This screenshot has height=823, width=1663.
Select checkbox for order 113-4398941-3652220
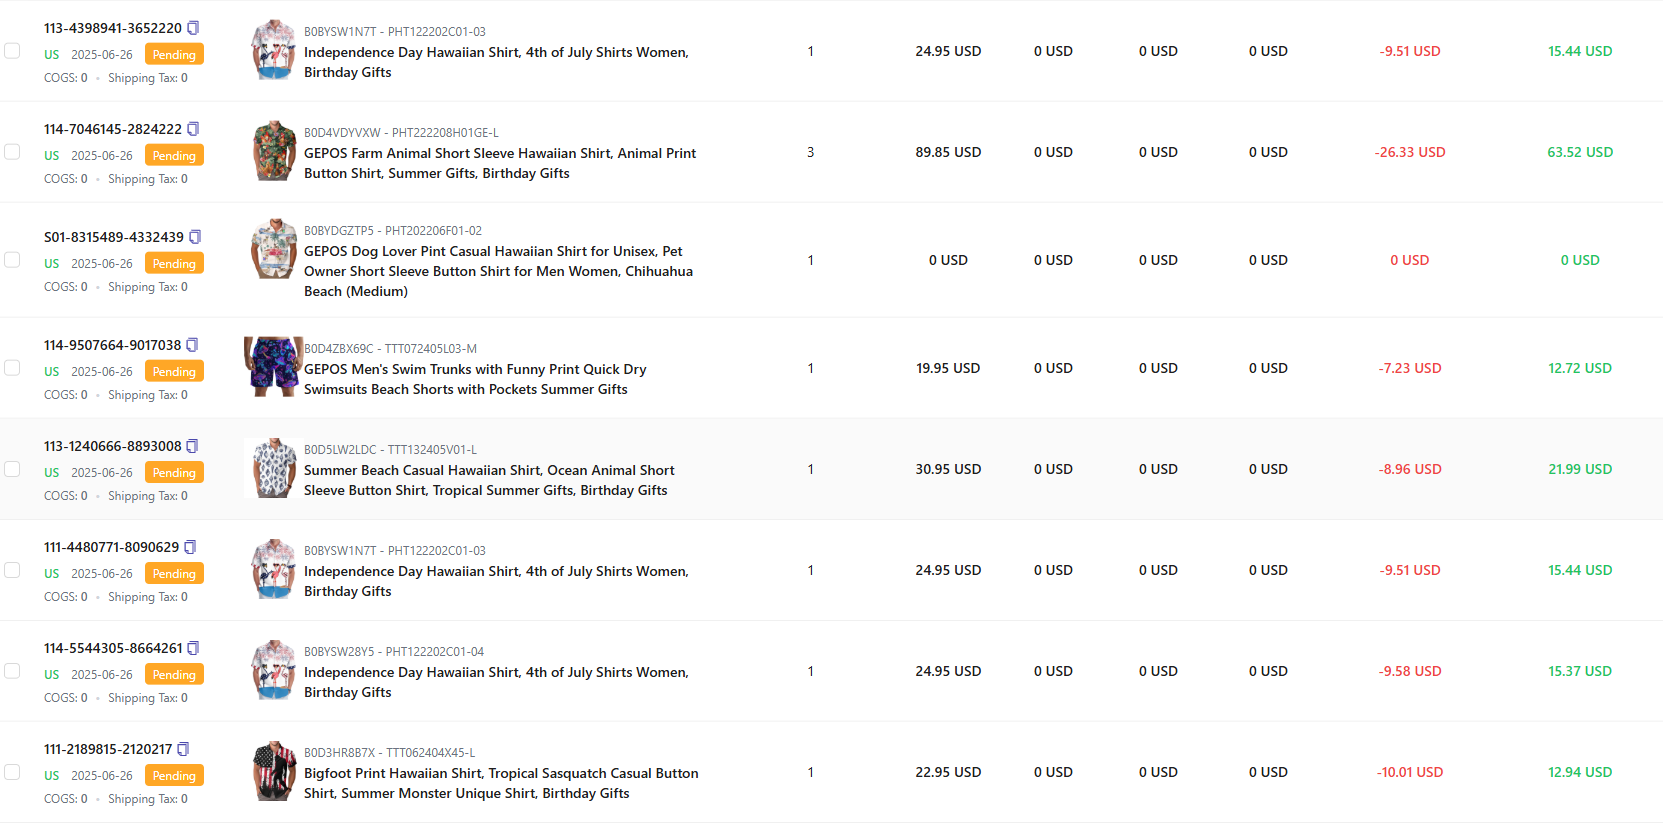point(12,51)
